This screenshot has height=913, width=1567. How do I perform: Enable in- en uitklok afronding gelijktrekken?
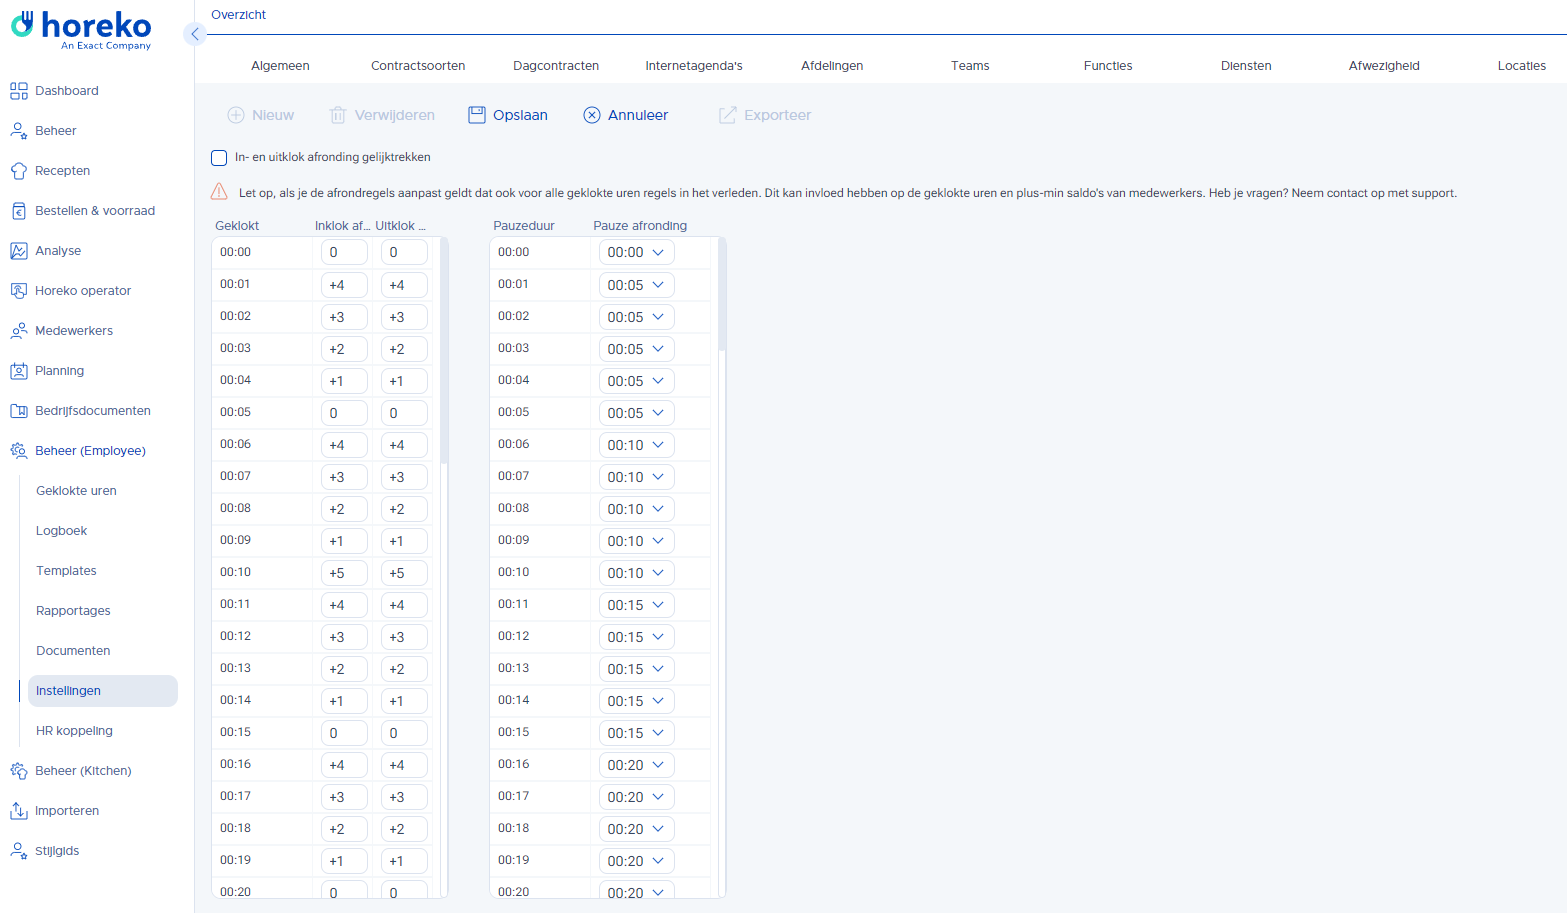pyautogui.click(x=219, y=158)
